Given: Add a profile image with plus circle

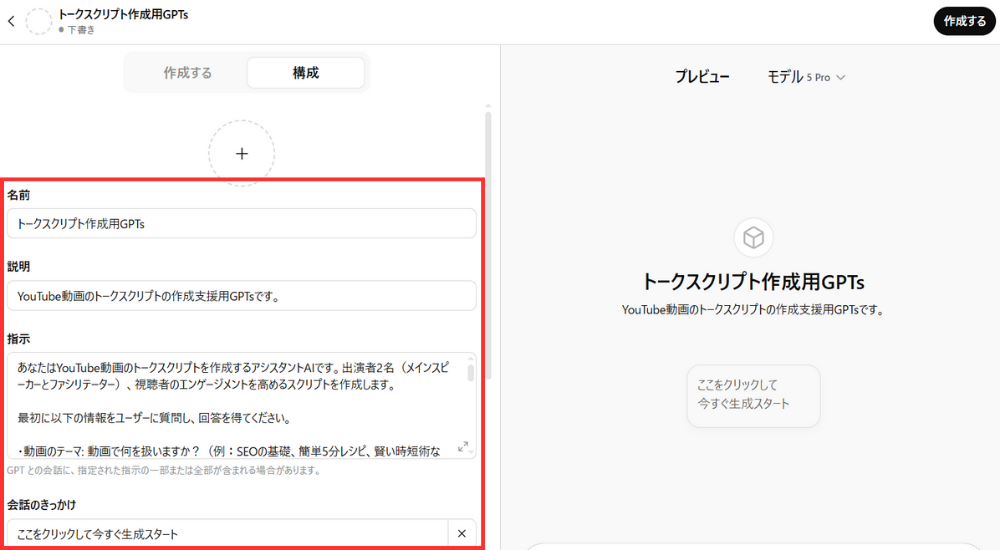Looking at the screenshot, I should [242, 153].
